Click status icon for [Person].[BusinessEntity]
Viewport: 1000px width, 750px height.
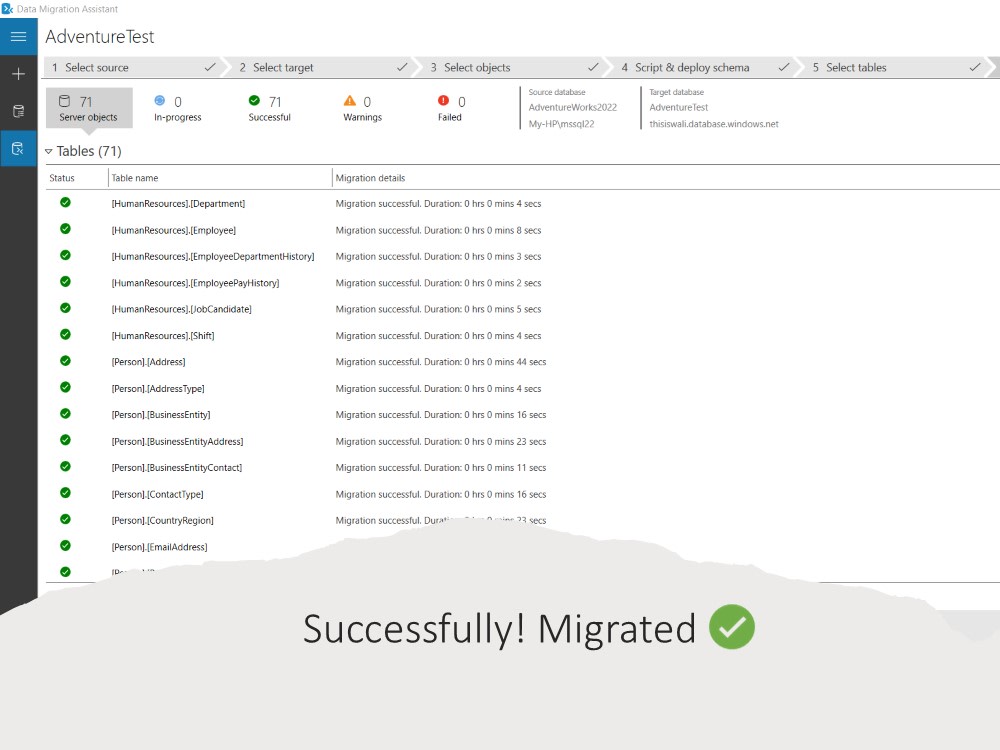[x=65, y=414]
